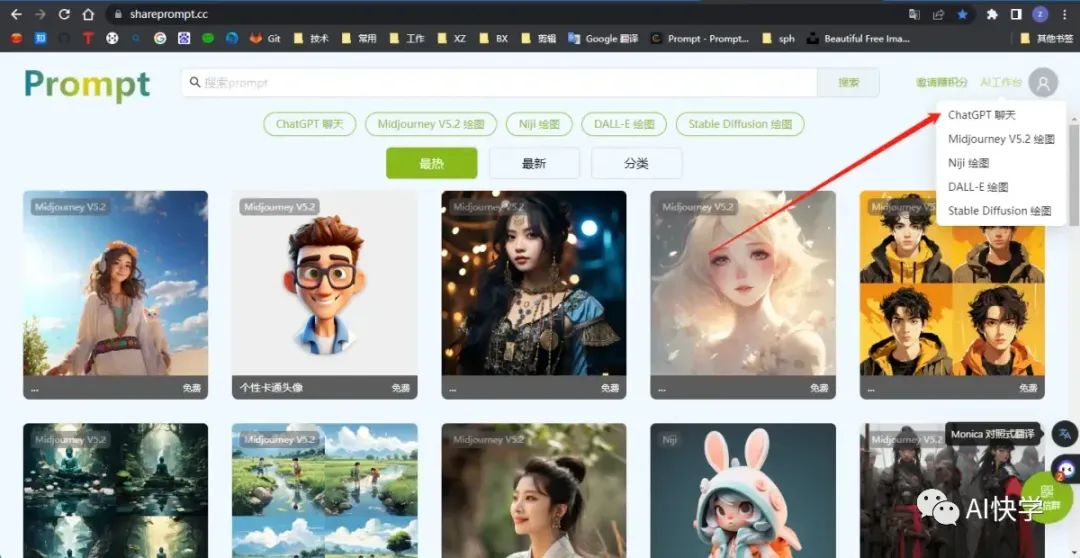
Task: Open the 个性卡通头像 cartoon avatar card
Action: coord(324,295)
